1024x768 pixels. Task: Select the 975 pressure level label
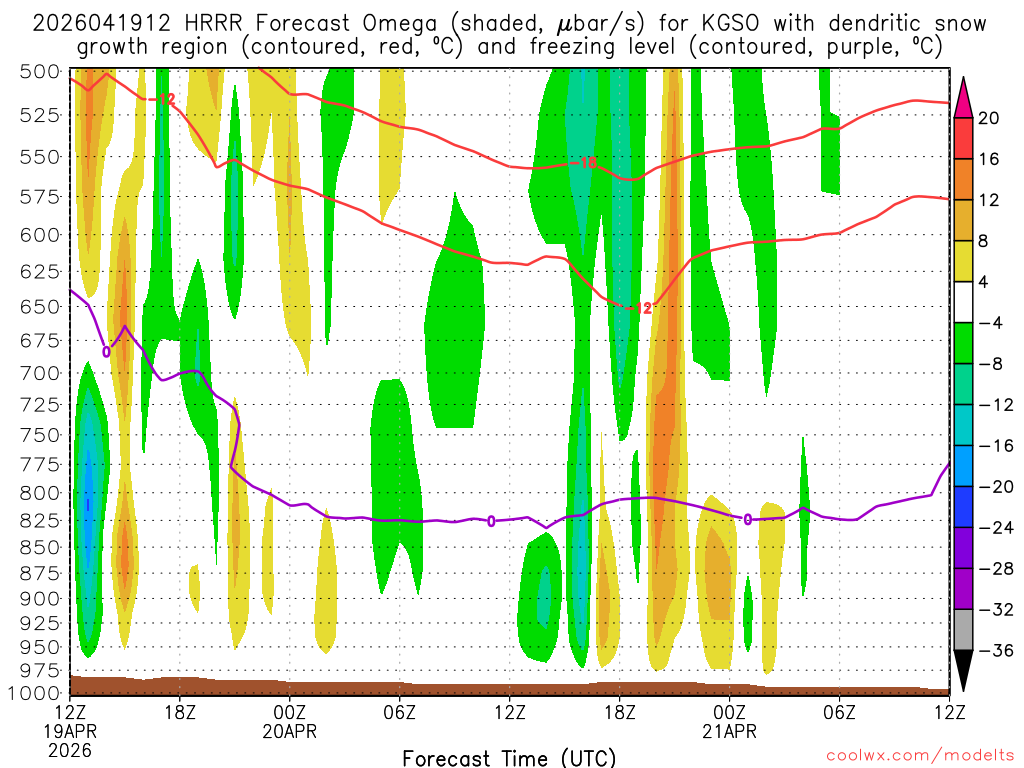pyautogui.click(x=40, y=671)
